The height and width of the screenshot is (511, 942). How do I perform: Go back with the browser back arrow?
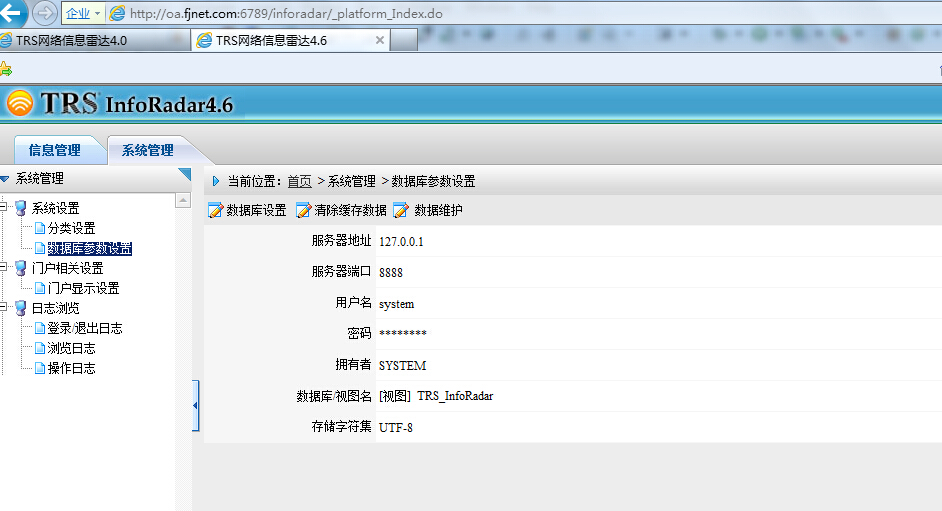click(x=10, y=12)
